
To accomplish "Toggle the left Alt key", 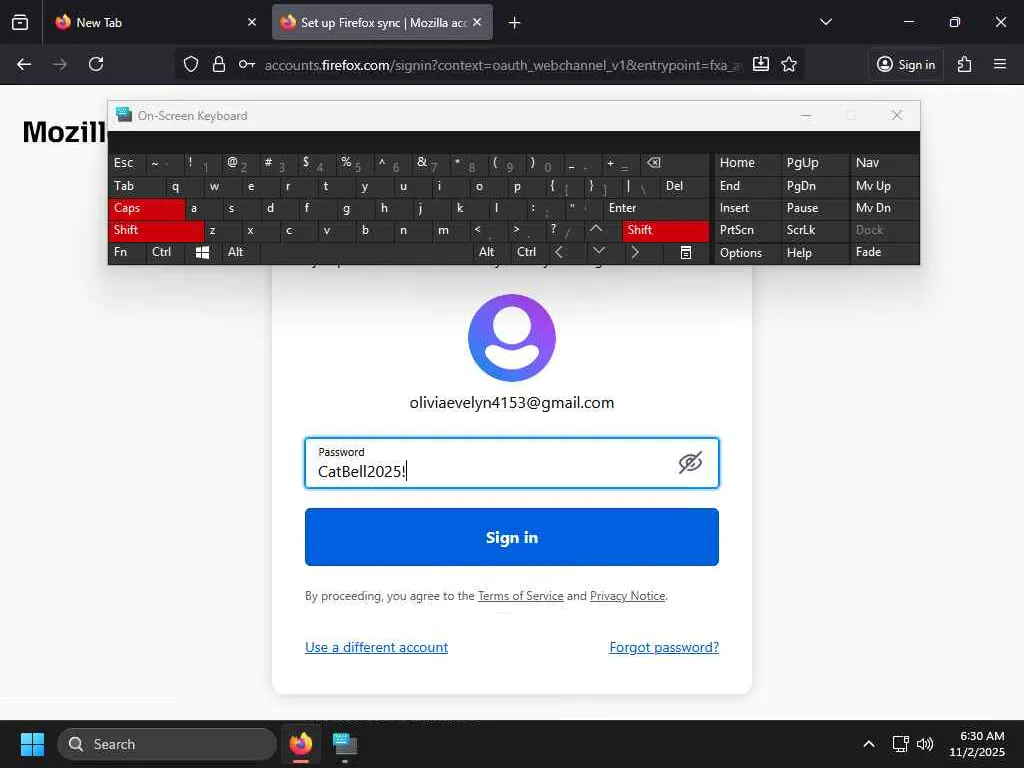I will 241,252.
